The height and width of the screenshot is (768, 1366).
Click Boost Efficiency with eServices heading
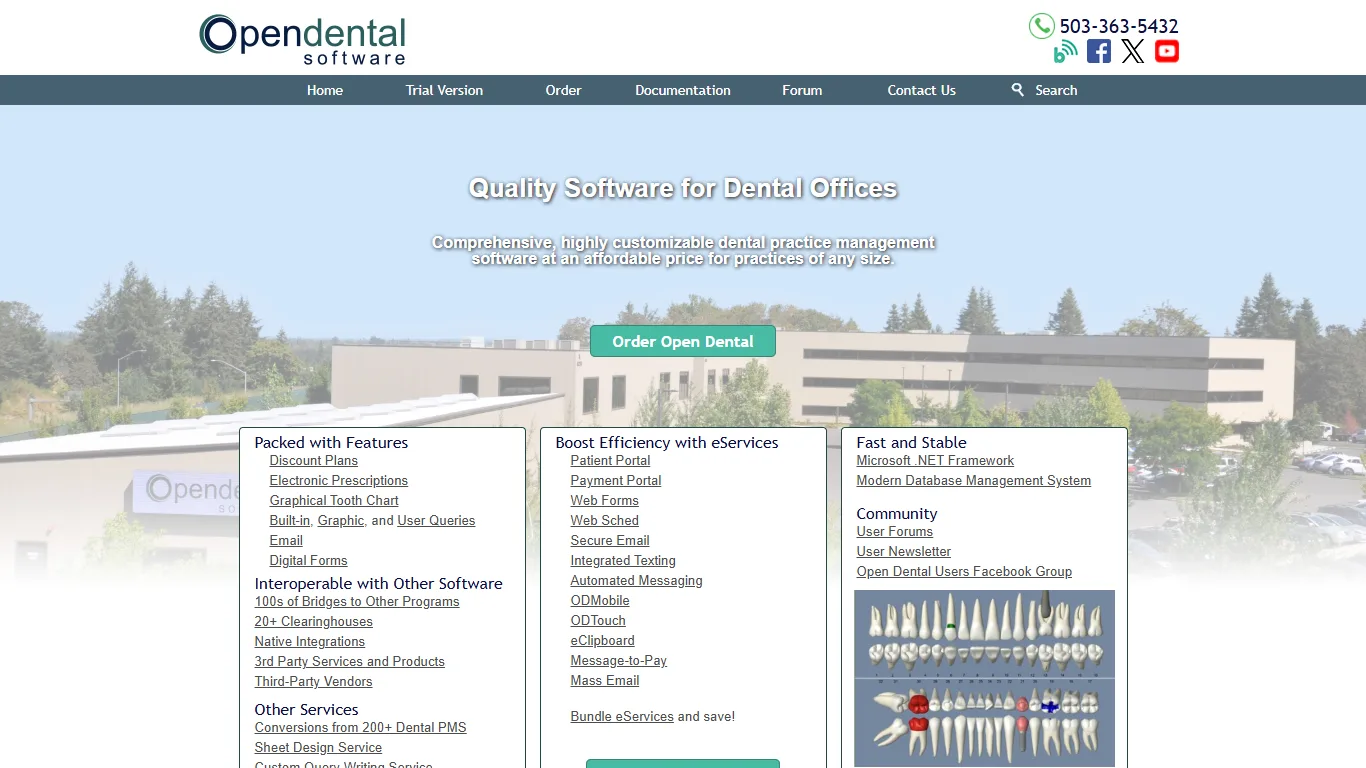667,442
